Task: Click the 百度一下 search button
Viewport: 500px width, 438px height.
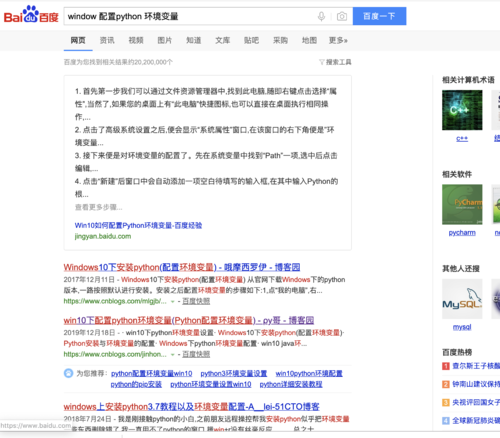Action: point(379,16)
